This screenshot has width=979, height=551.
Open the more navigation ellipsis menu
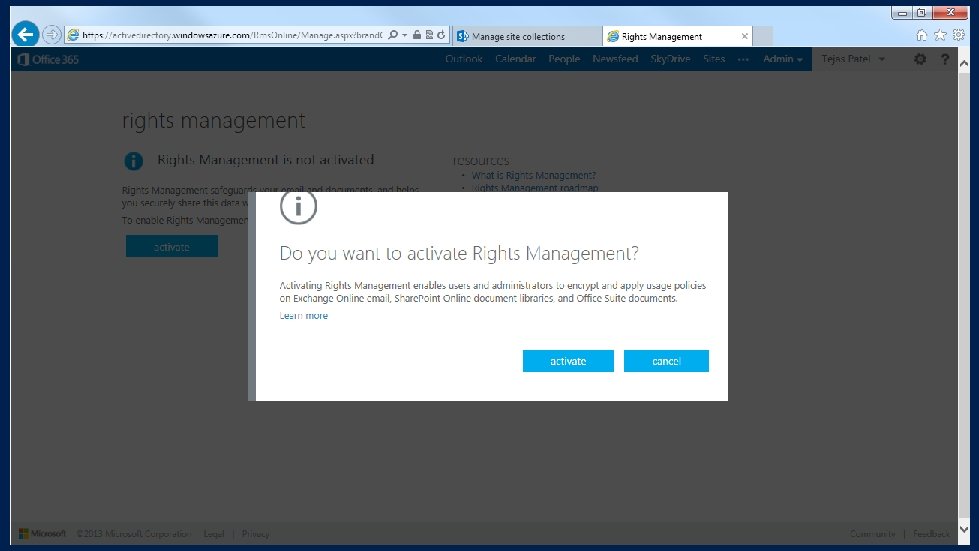pyautogui.click(x=743, y=59)
